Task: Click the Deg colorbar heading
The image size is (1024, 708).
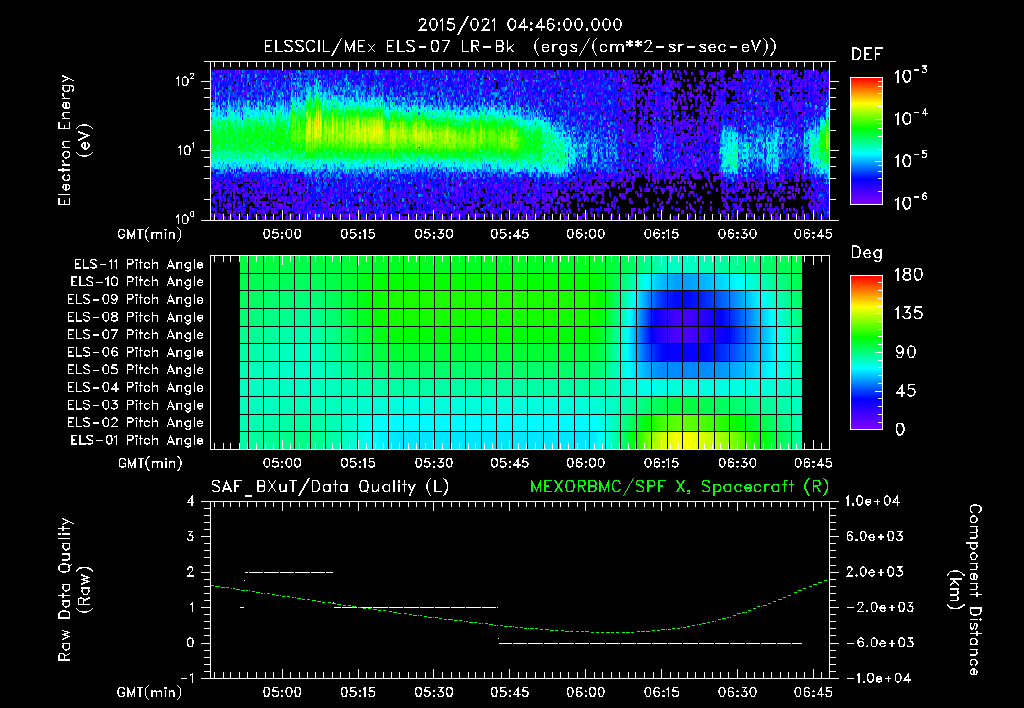Action: 867,253
